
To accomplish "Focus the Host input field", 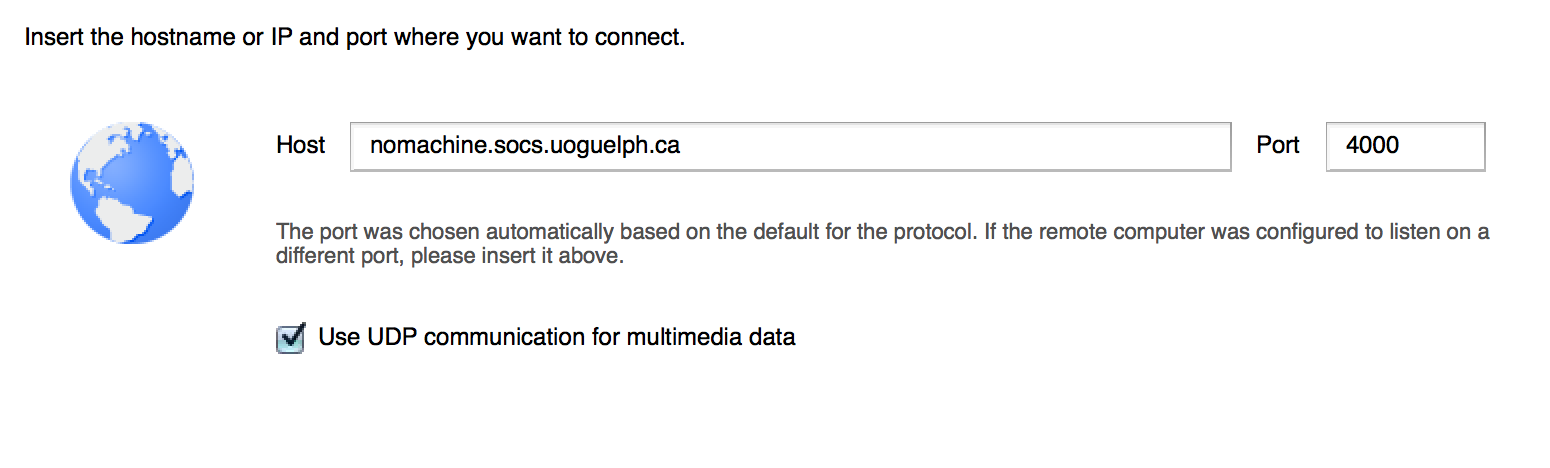I will coord(790,146).
